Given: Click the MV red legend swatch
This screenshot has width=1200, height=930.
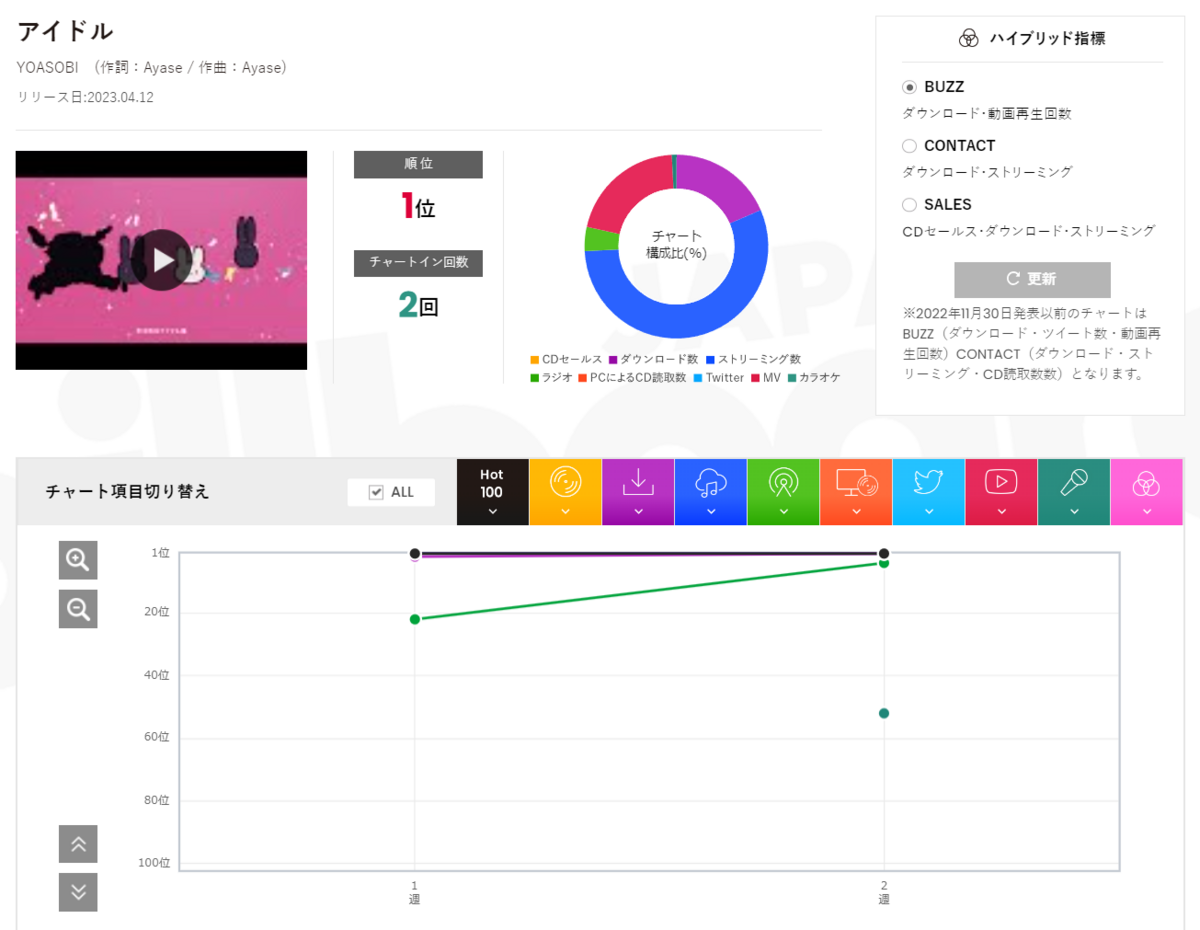Looking at the screenshot, I should point(755,378).
